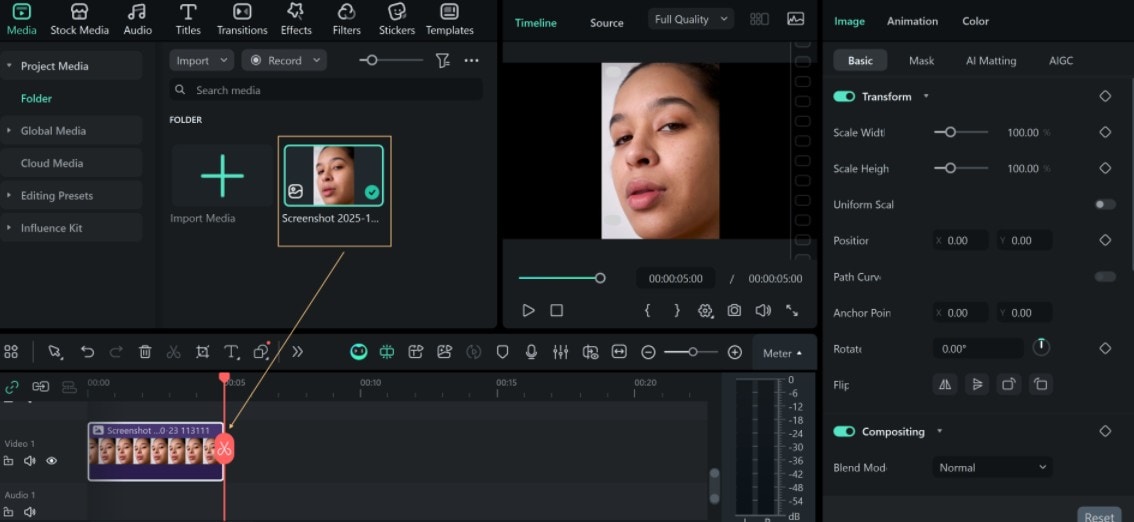Toggle the green AI assistant icon

pos(359,352)
